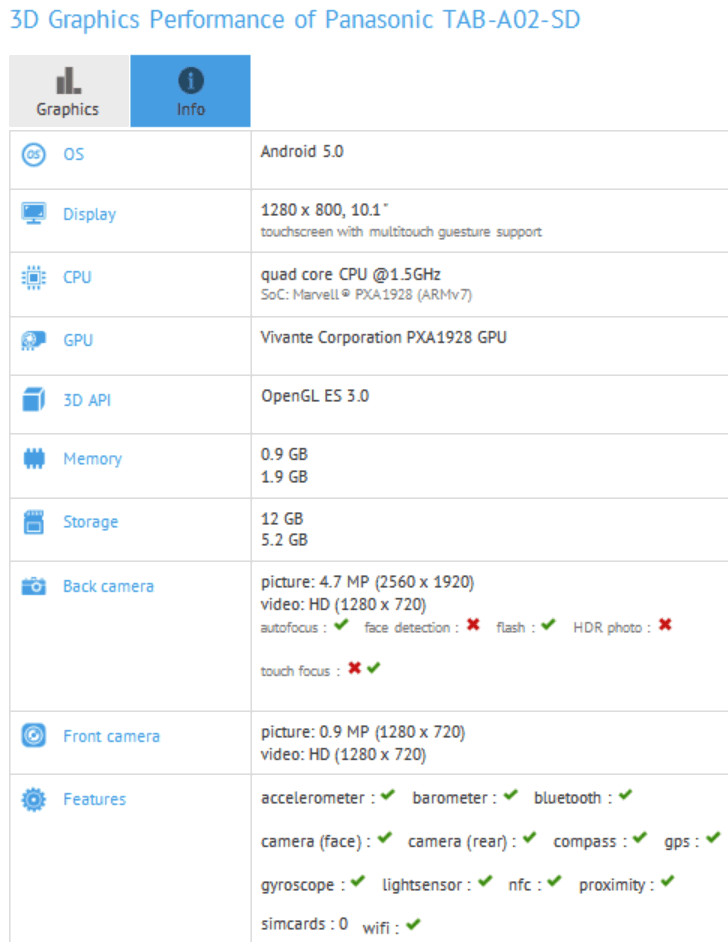Click the compass check mark

(x=640, y=837)
